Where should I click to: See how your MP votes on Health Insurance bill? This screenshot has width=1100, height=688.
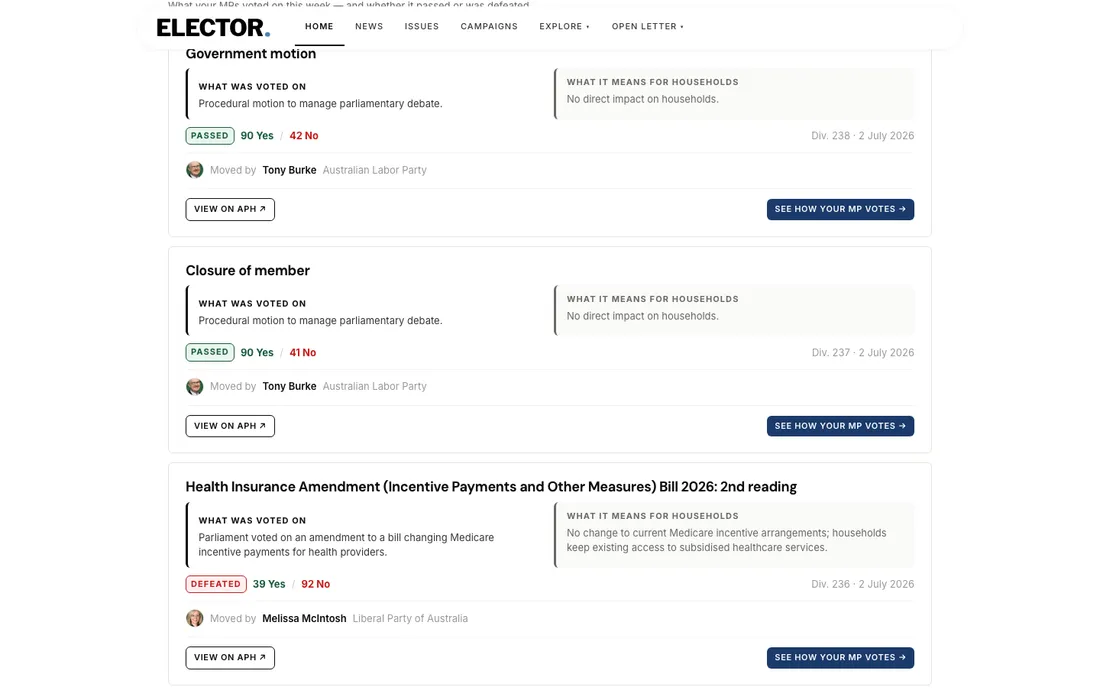pyautogui.click(x=840, y=657)
